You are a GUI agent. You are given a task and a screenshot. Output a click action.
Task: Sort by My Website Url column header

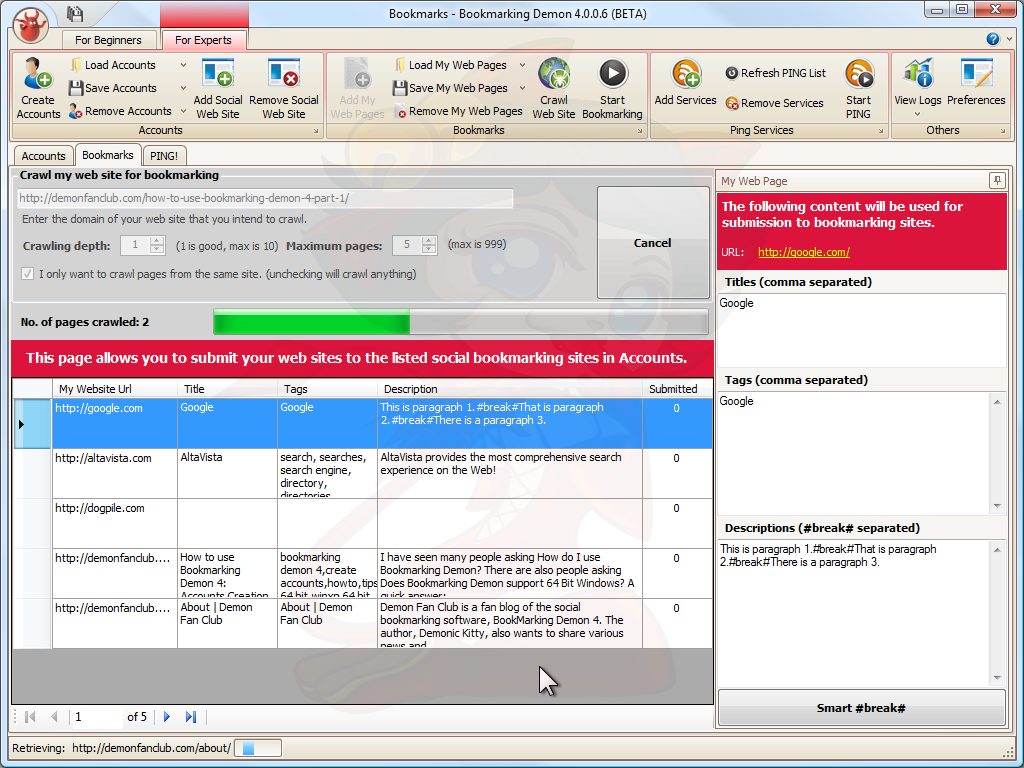tap(115, 389)
